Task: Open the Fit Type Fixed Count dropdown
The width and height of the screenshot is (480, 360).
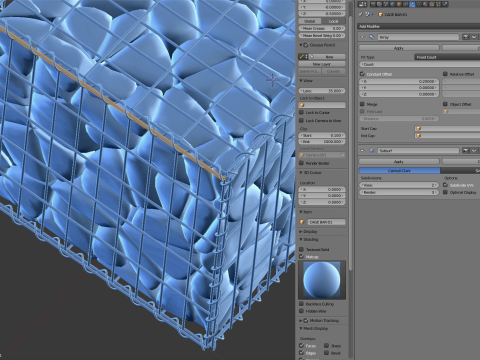Action: pos(447,57)
